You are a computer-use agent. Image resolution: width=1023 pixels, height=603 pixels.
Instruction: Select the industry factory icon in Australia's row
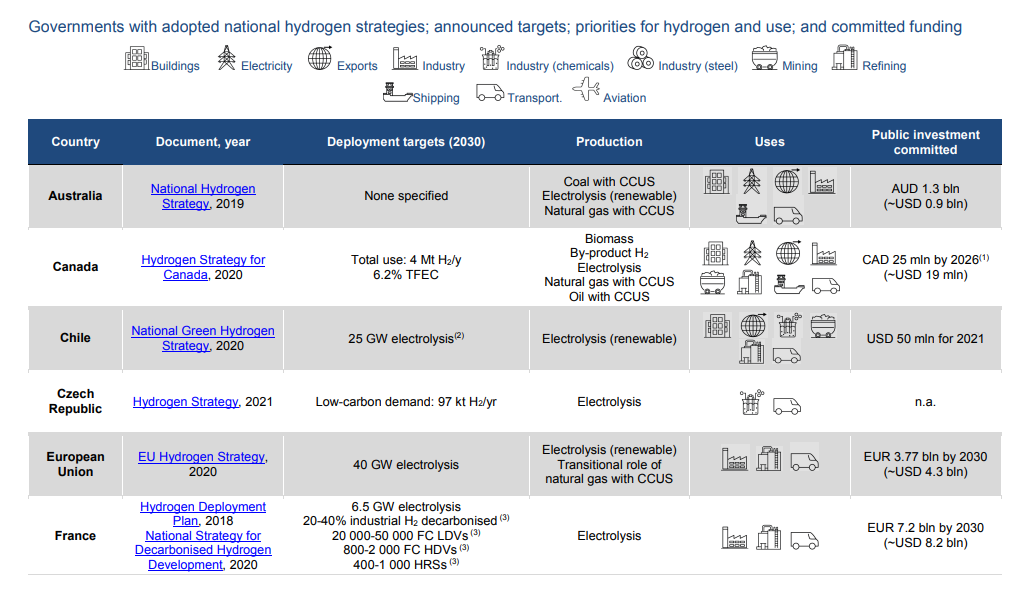tap(822, 182)
